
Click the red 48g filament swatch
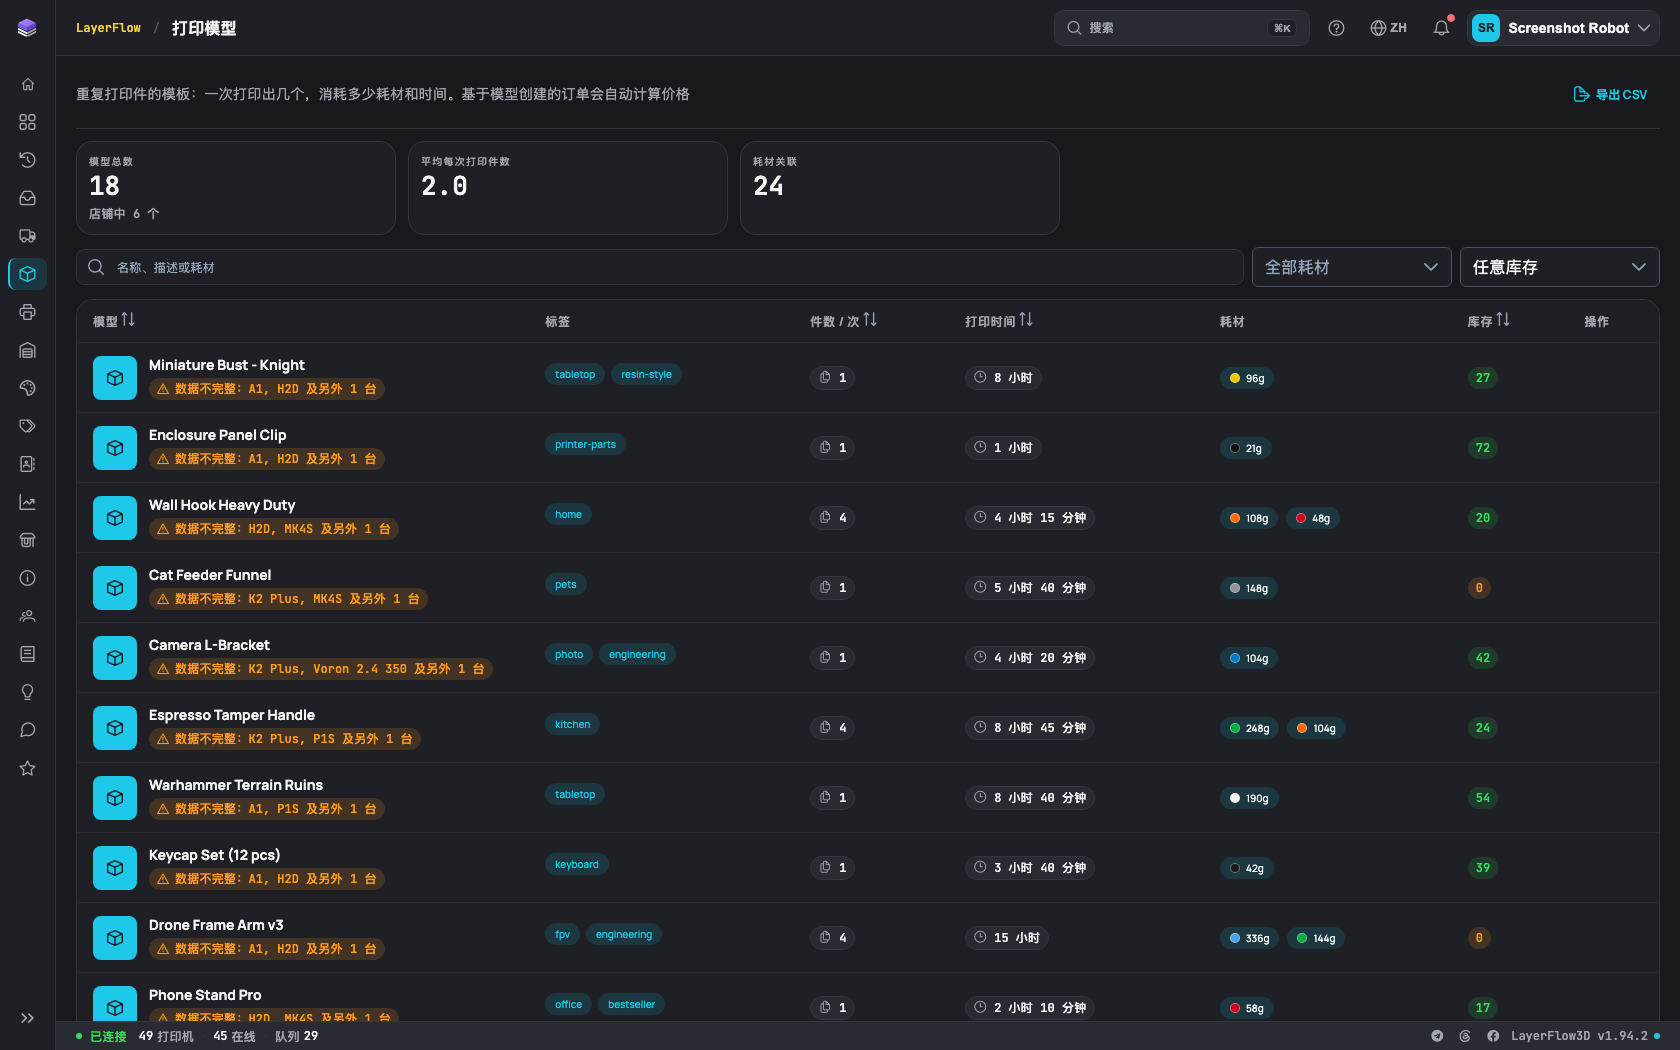point(1313,518)
